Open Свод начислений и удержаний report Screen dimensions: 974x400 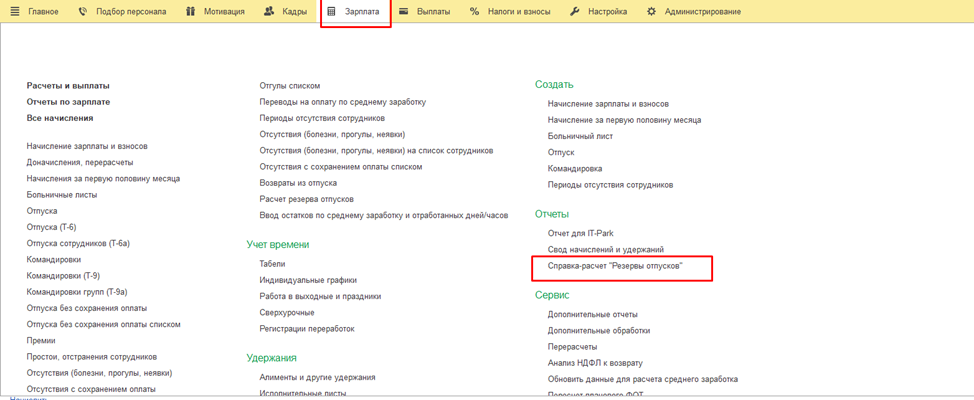click(x=605, y=249)
